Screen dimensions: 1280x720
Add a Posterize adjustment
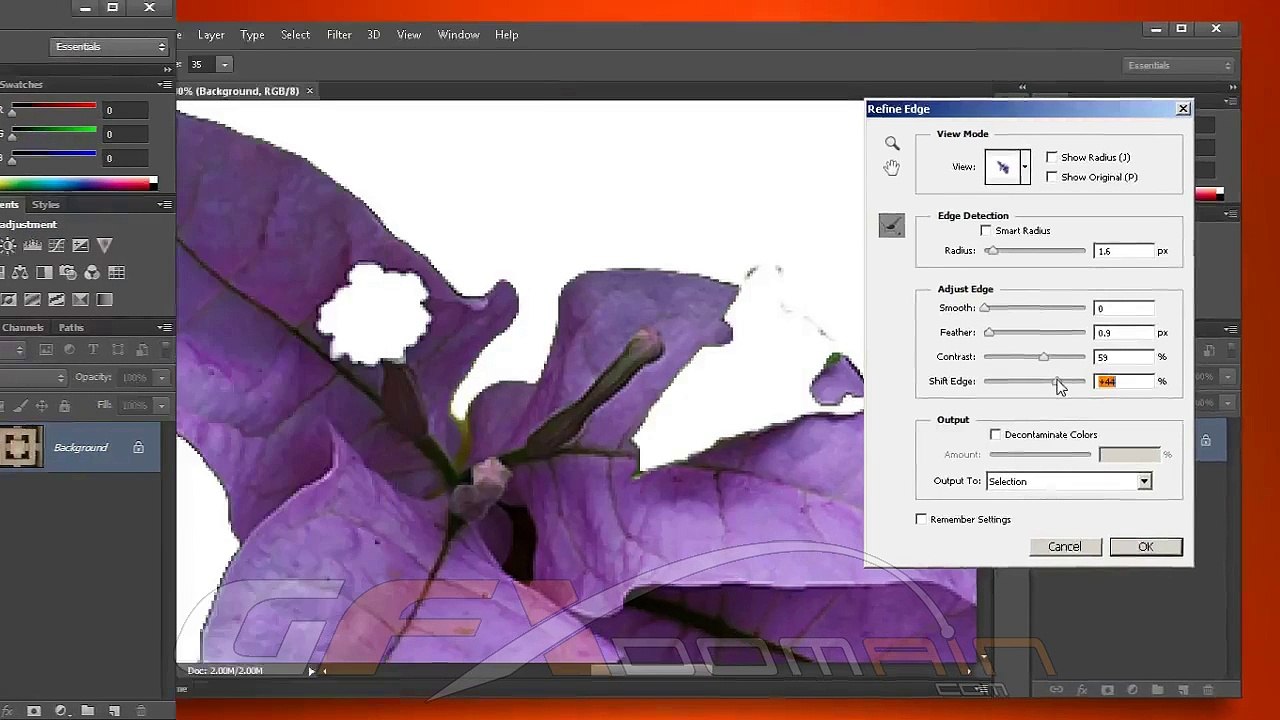click(x=32, y=299)
